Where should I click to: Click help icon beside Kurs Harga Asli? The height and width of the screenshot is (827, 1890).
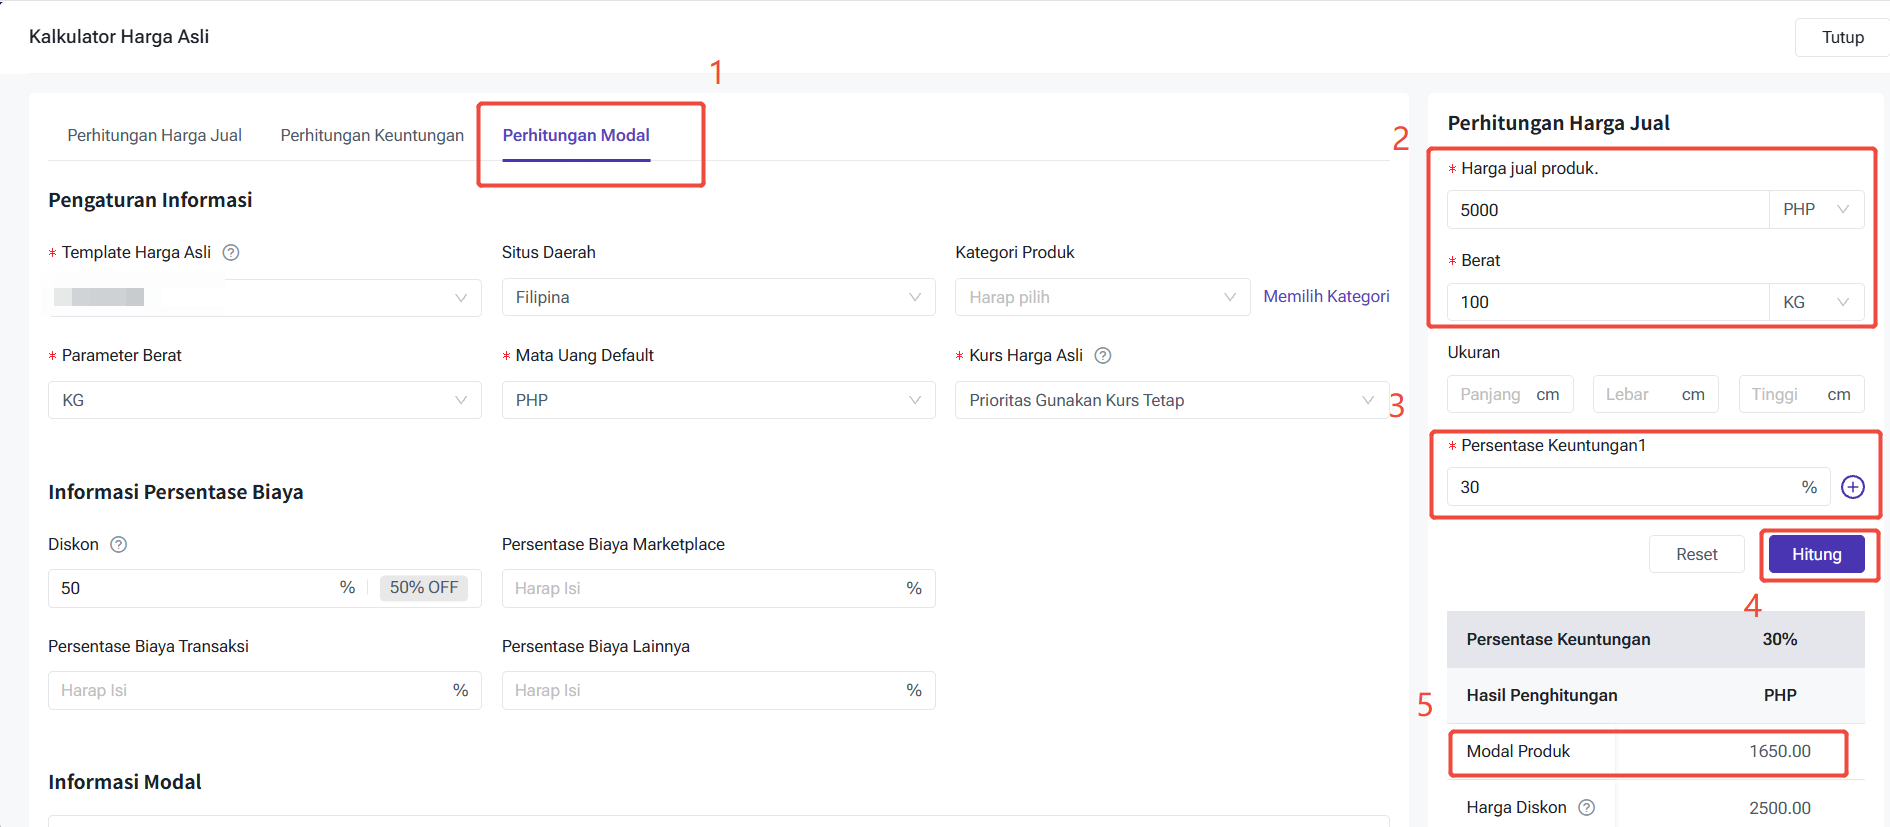click(x=1103, y=356)
